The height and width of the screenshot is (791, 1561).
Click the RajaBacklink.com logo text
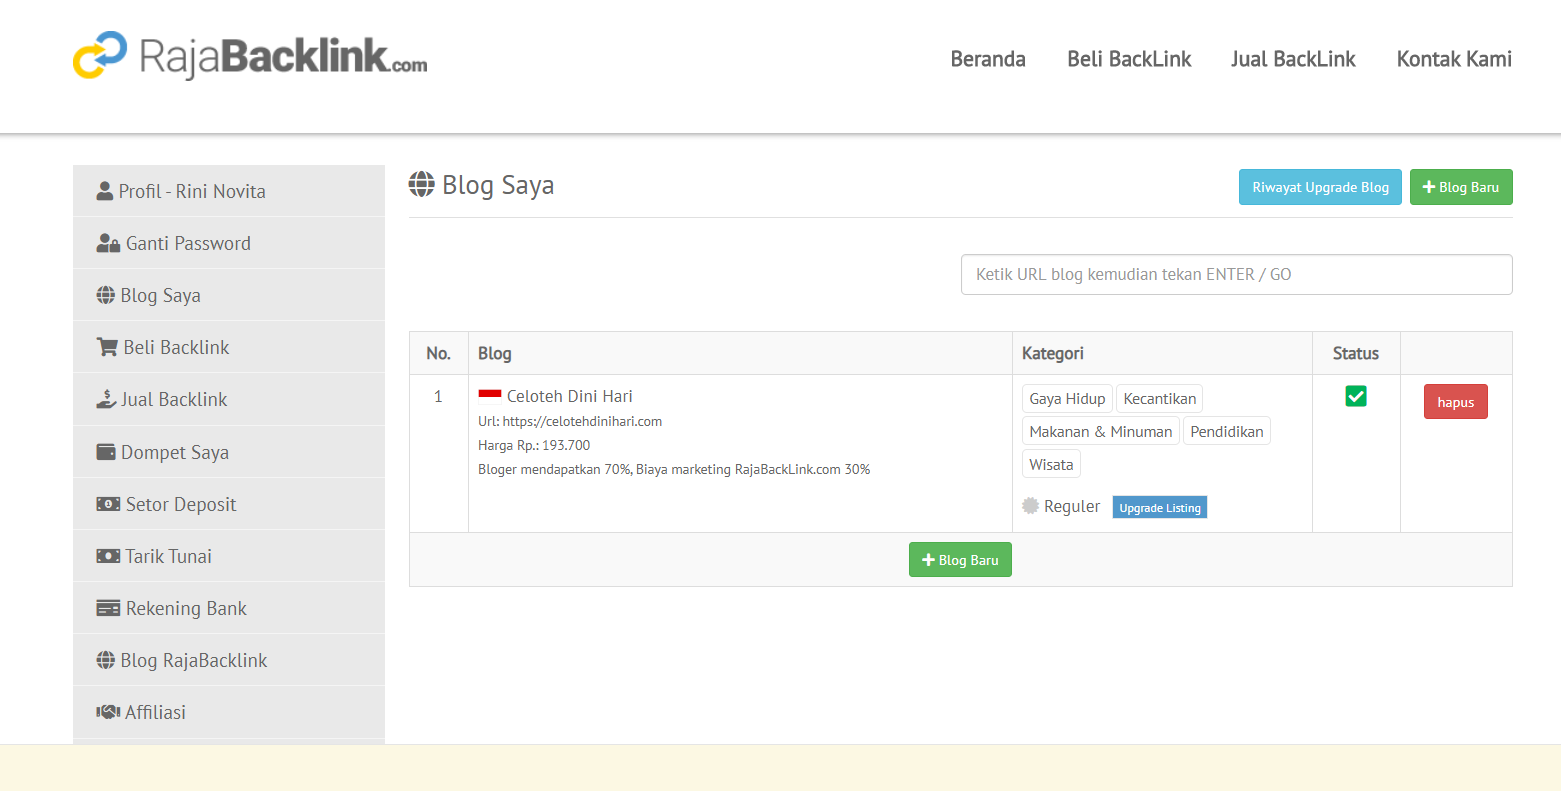click(x=283, y=57)
